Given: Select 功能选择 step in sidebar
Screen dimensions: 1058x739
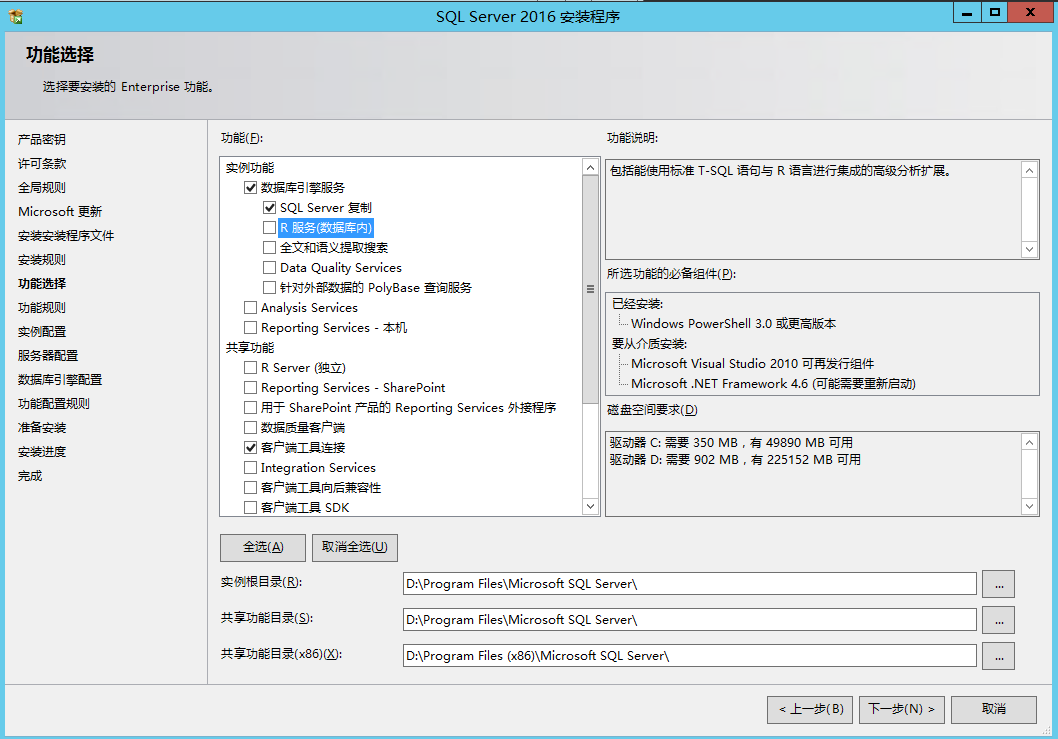Looking at the screenshot, I should click(x=42, y=283).
